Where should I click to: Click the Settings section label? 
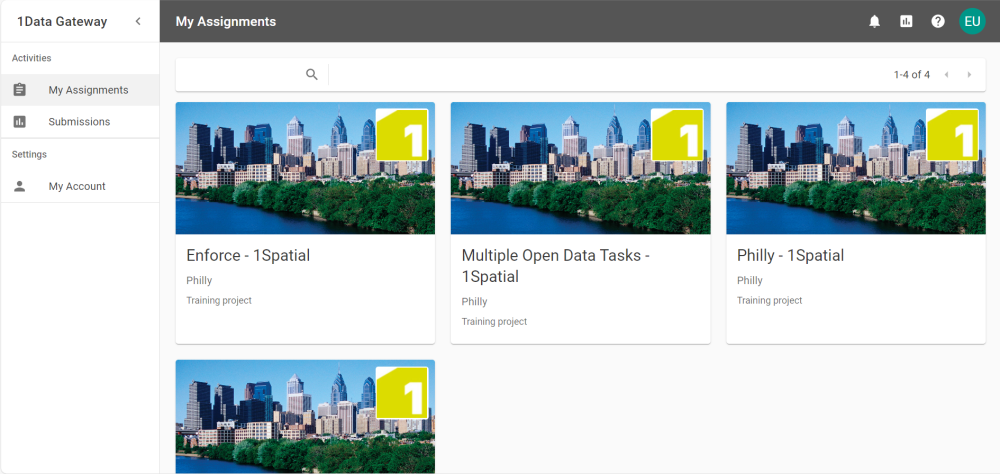(x=29, y=154)
